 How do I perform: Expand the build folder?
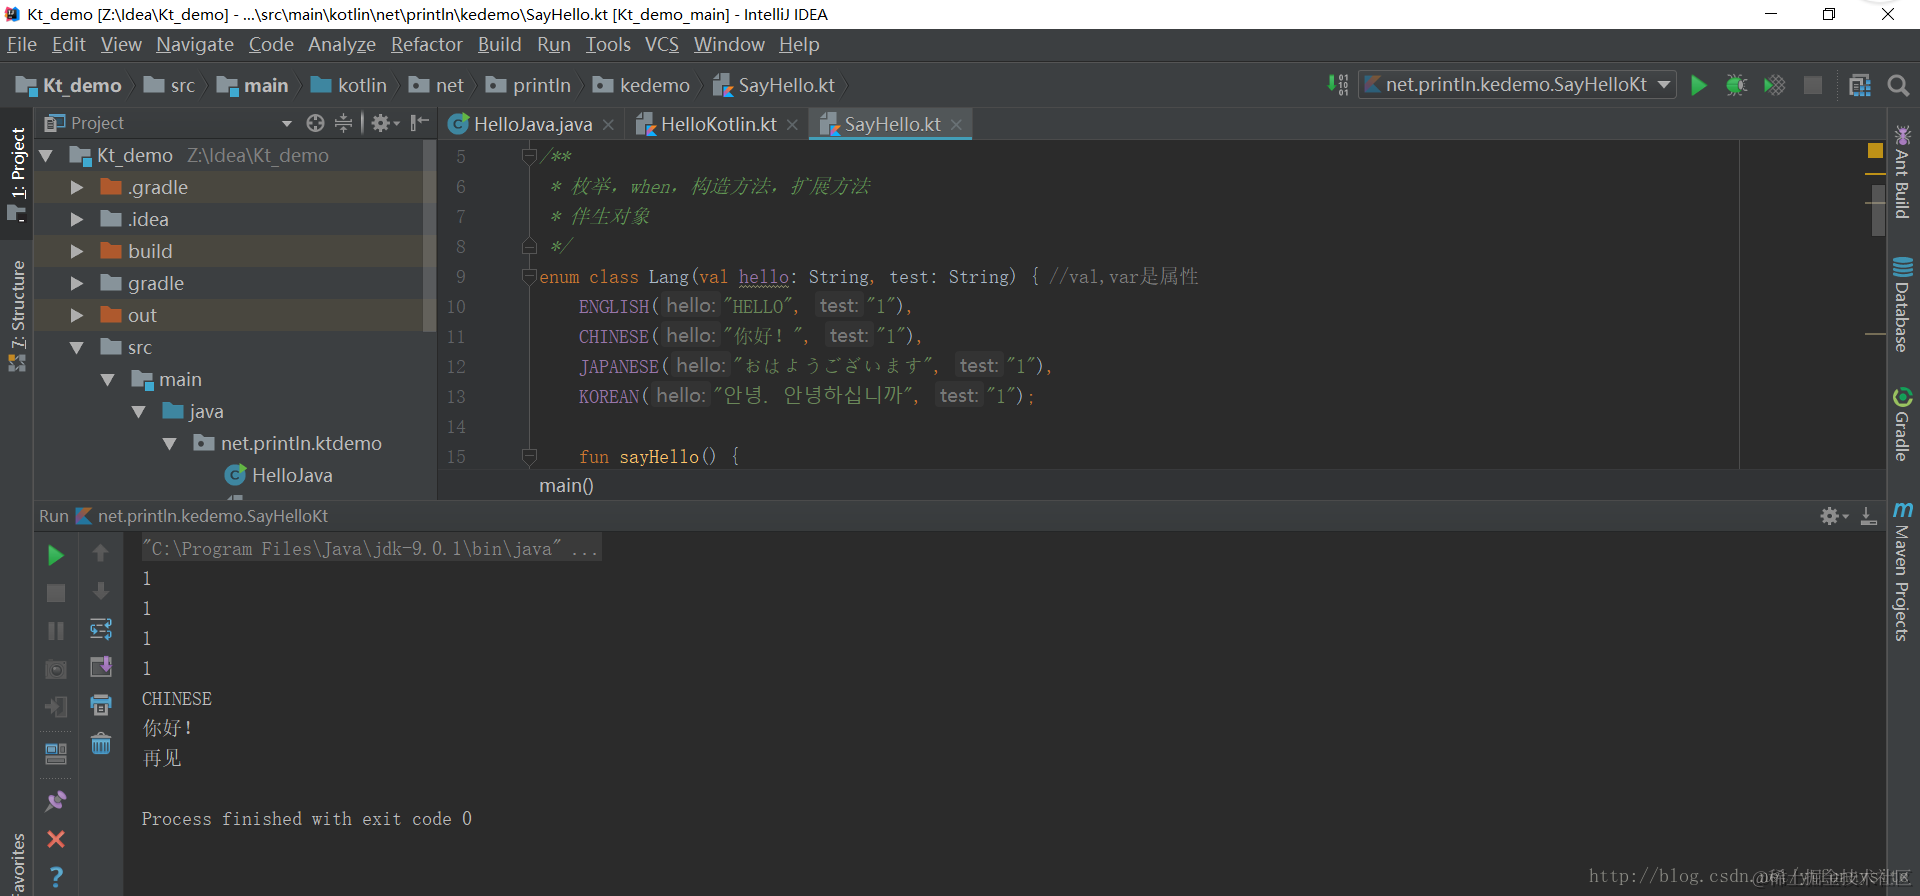[77, 251]
